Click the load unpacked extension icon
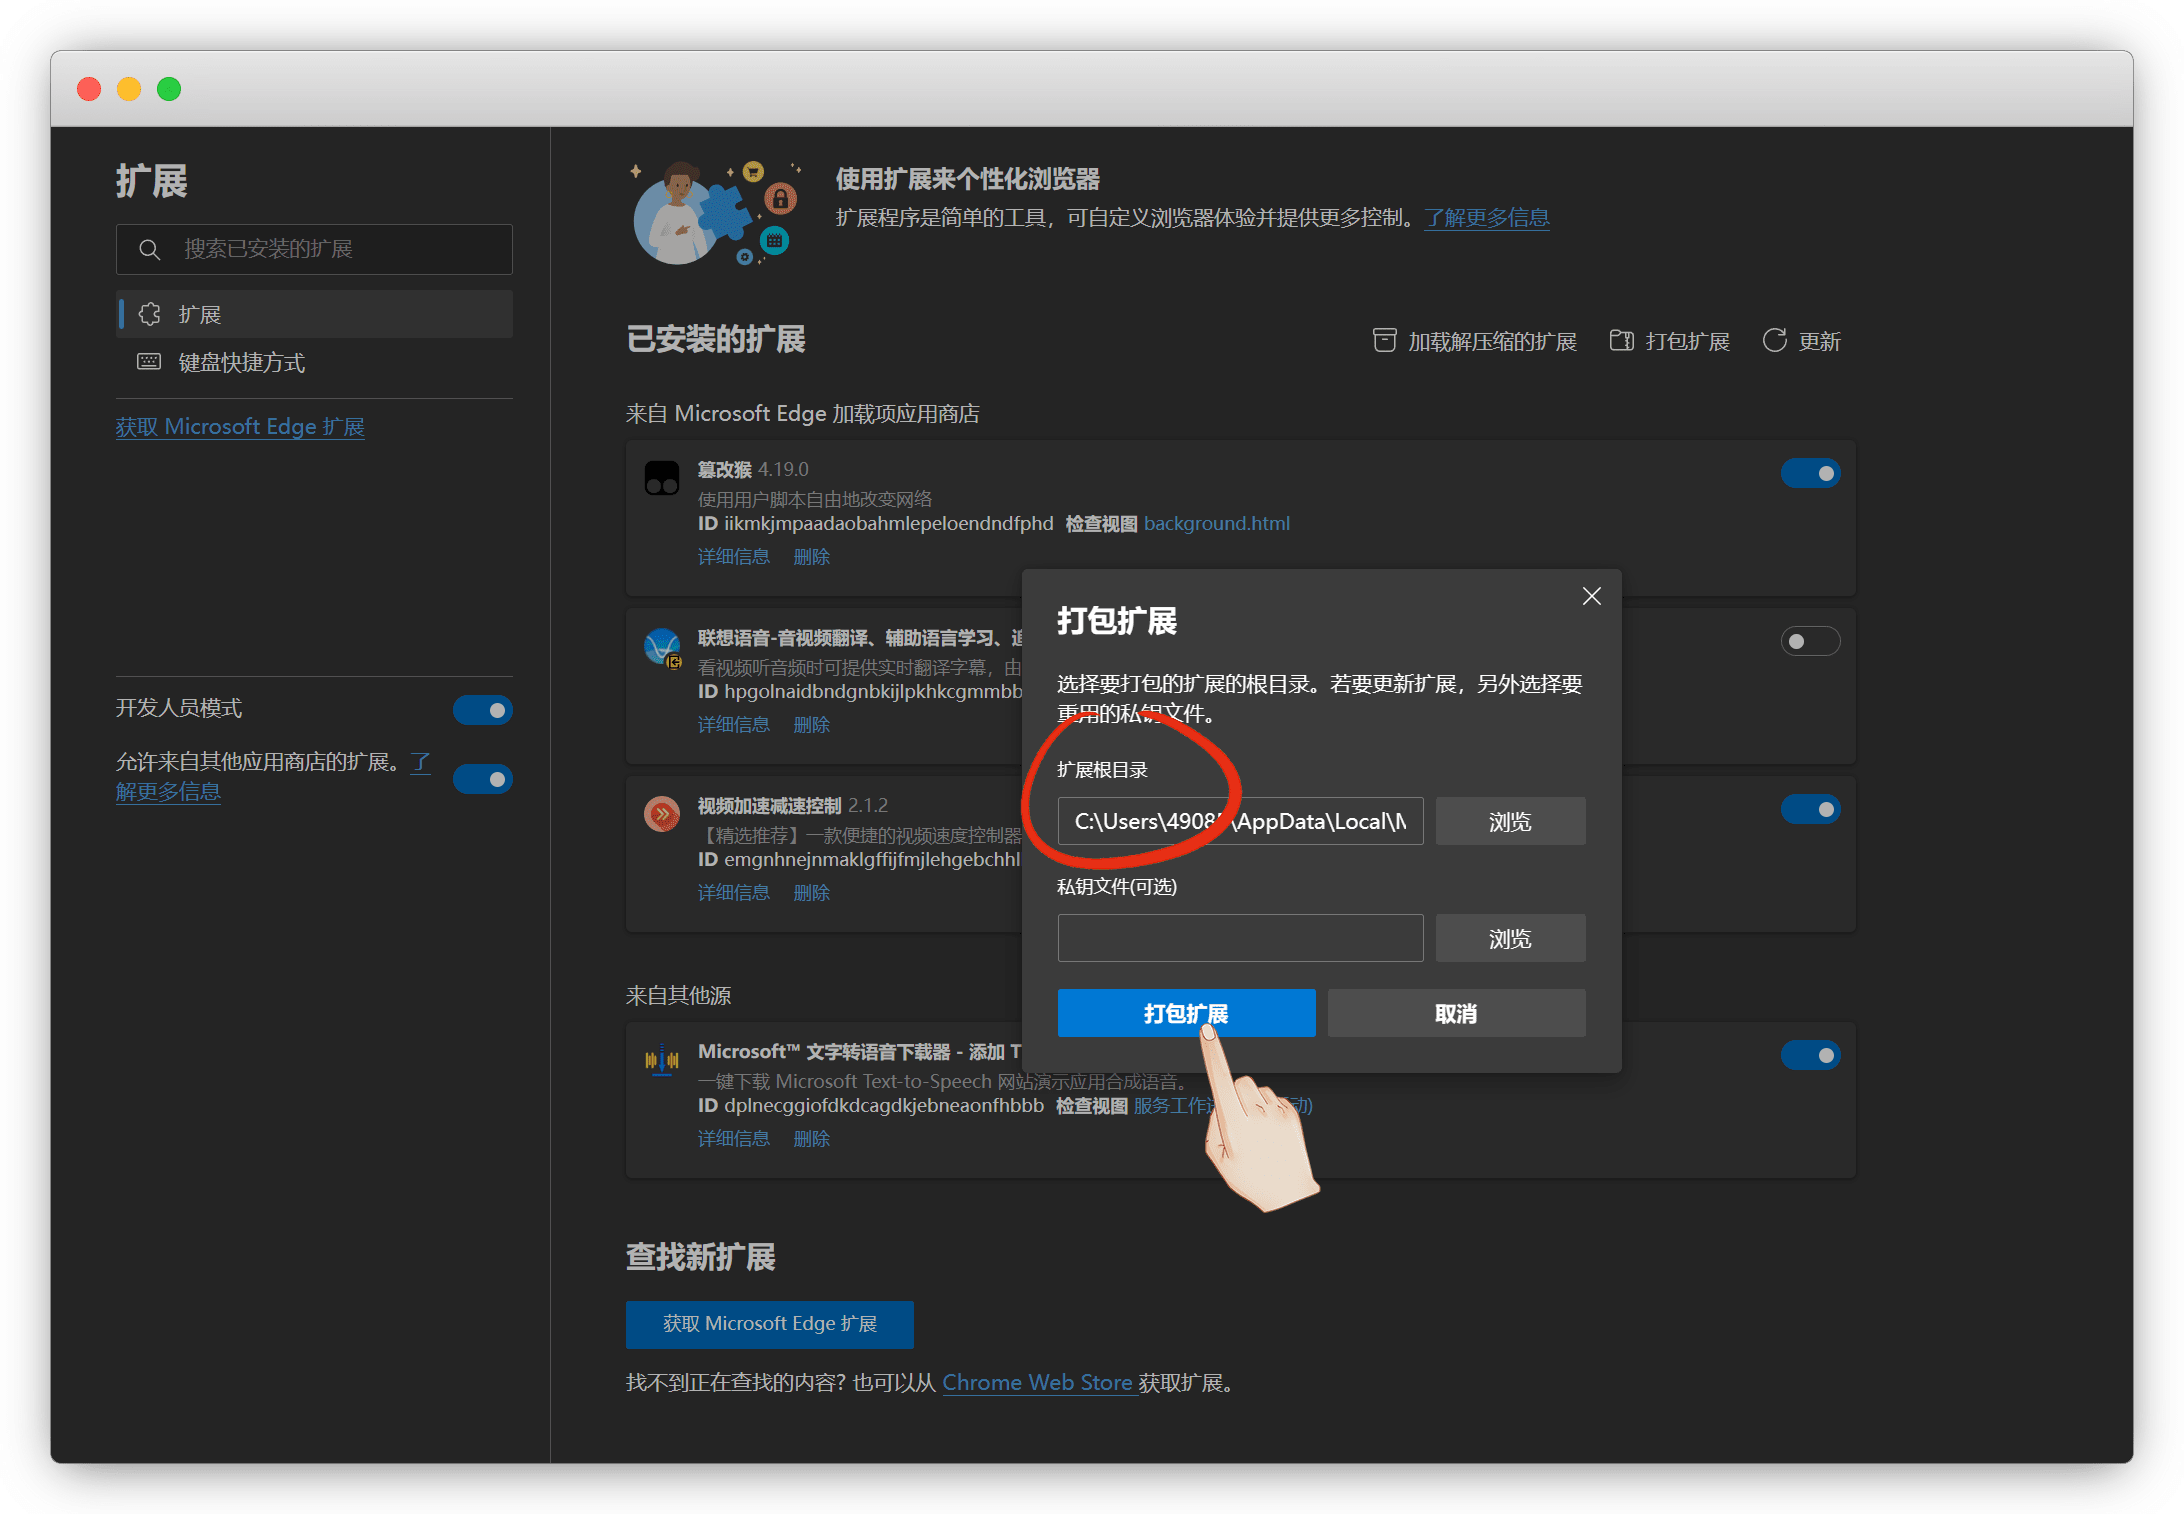Image resolution: width=2184 pixels, height=1514 pixels. pyautogui.click(x=1384, y=341)
